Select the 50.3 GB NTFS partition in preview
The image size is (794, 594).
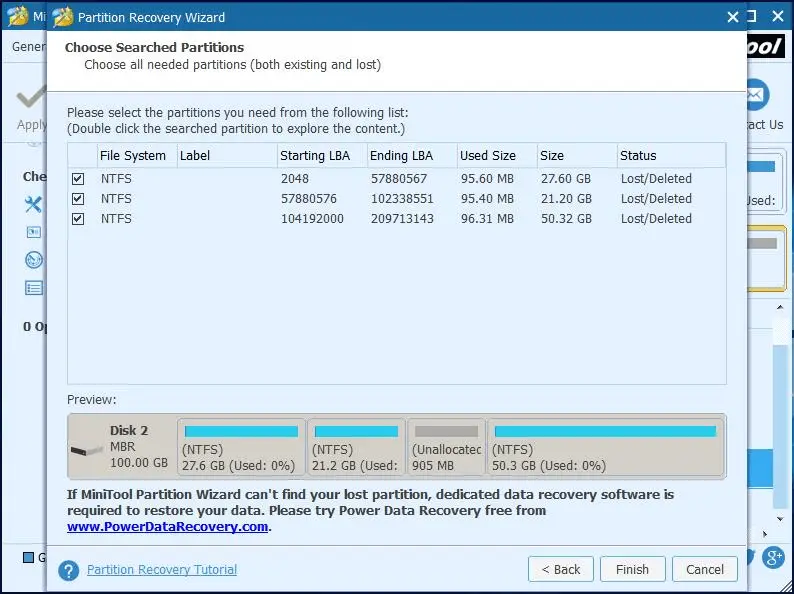pos(606,447)
